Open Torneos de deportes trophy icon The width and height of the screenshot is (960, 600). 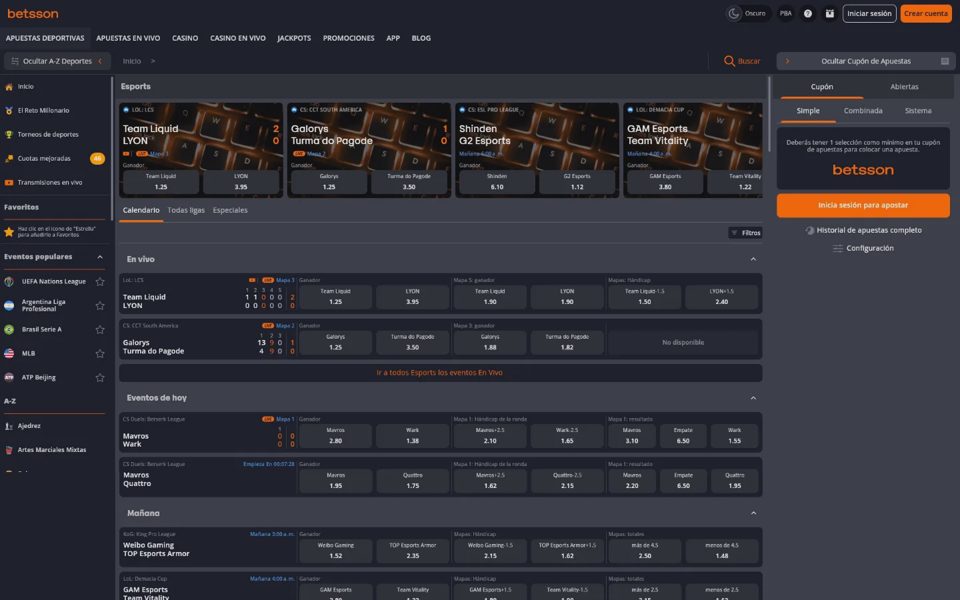click(9, 135)
